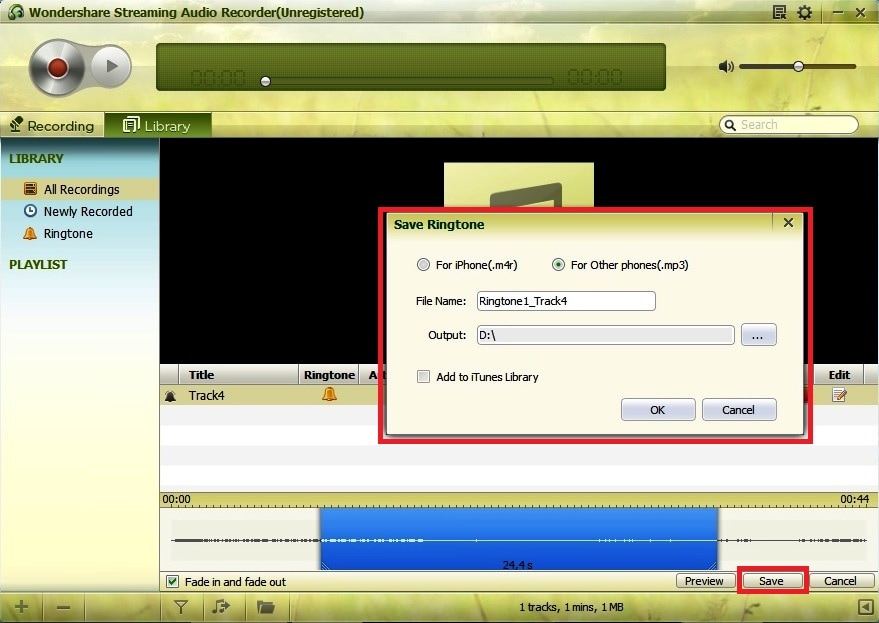The height and width of the screenshot is (623, 879).
Task: Click the music note export icon
Action: tap(221, 606)
